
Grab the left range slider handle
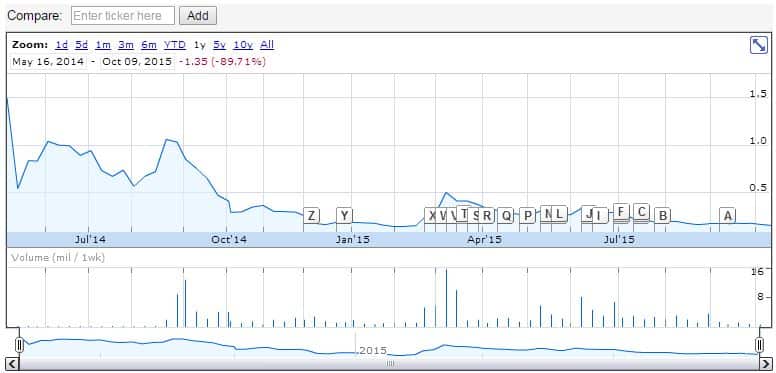tap(19, 344)
